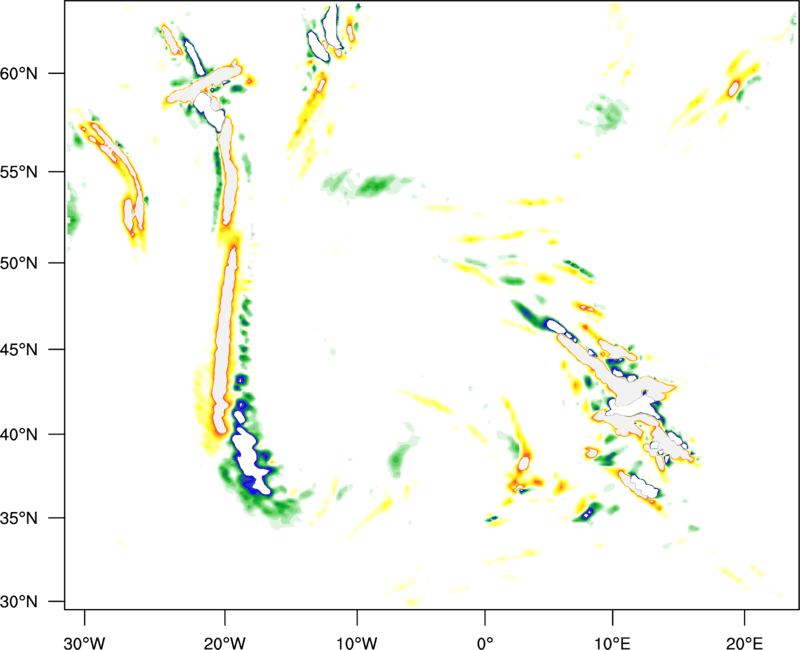Click the 30°N latitude label
Image resolution: width=800 pixels, height=650 pixels.
pos(19,602)
